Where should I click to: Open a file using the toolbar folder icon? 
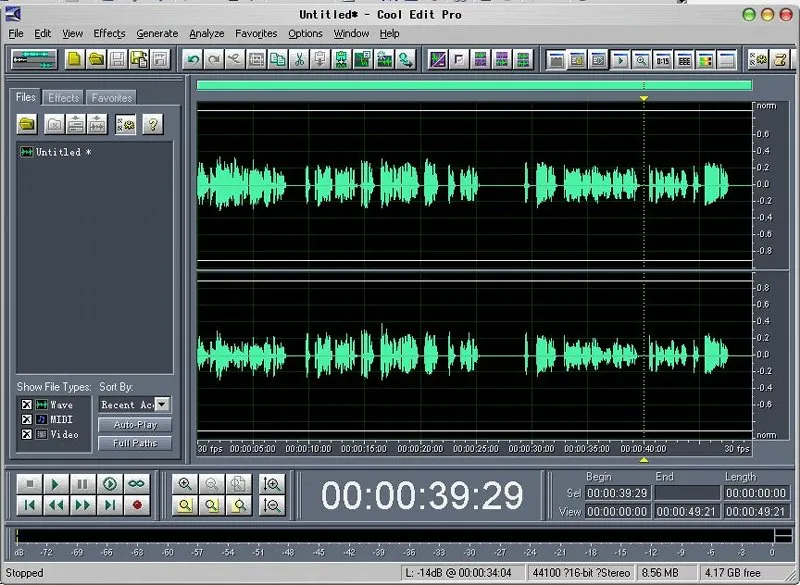[x=96, y=60]
